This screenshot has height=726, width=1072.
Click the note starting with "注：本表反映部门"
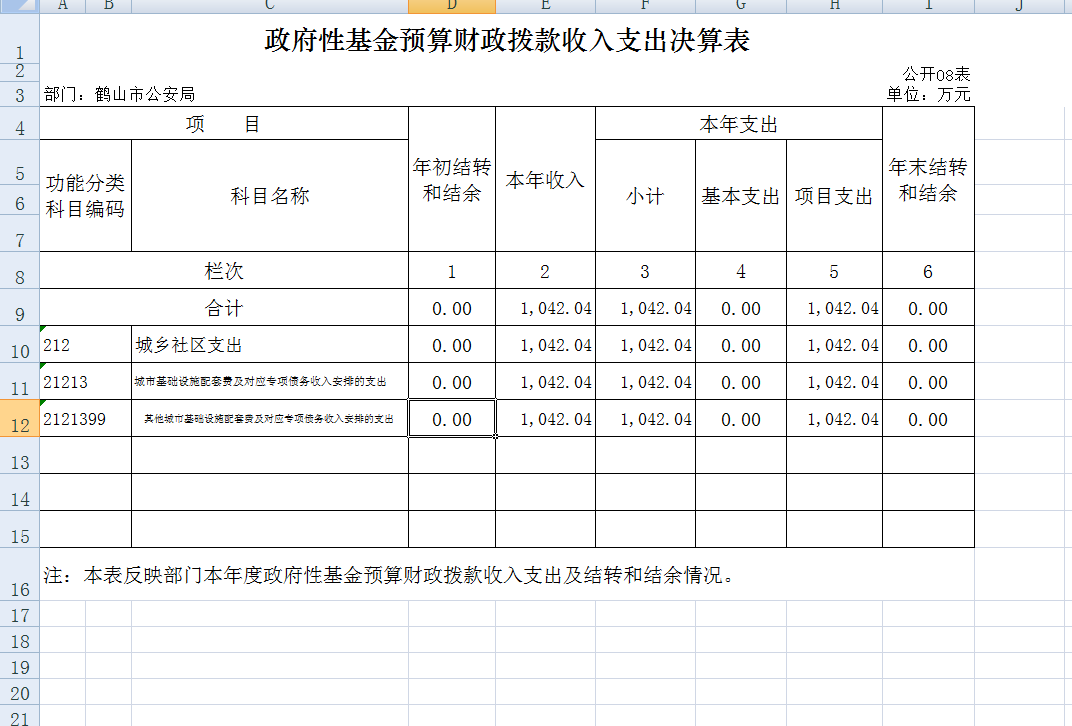pos(389,575)
